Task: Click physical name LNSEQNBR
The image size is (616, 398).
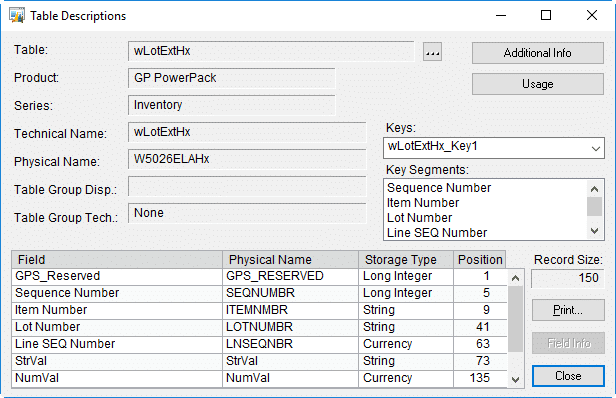Action: [259, 344]
